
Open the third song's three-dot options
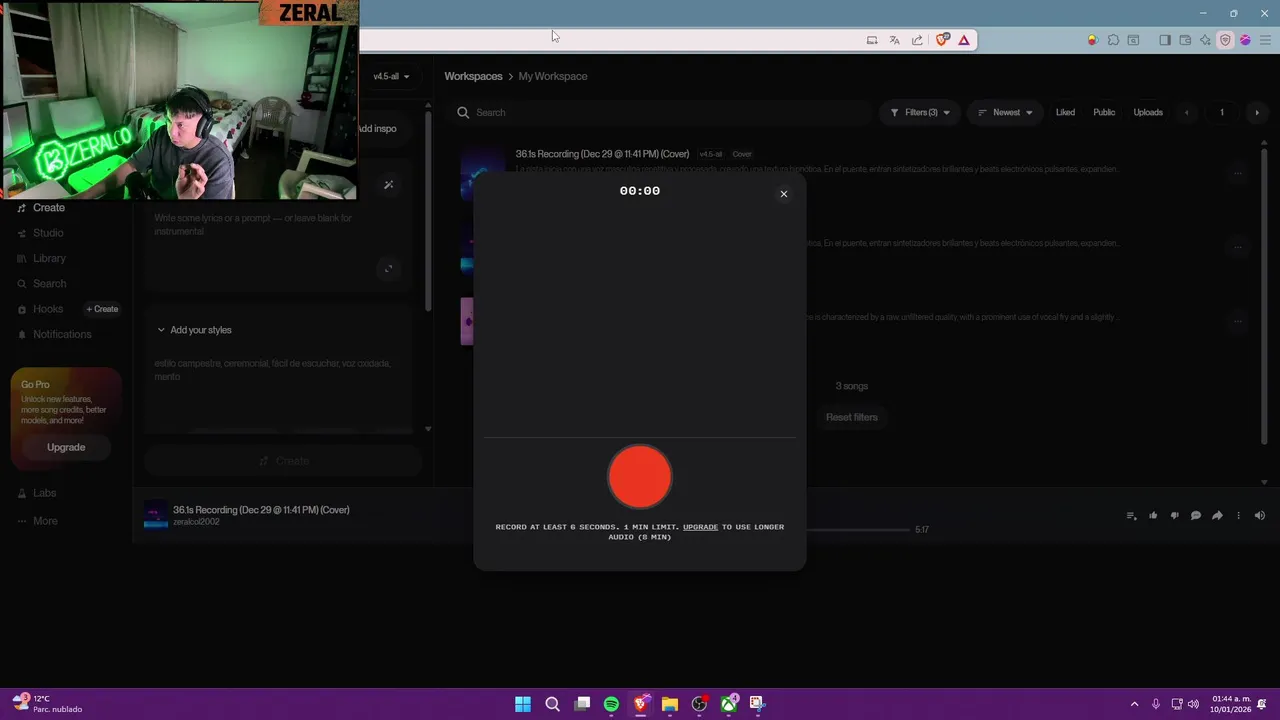click(1238, 322)
